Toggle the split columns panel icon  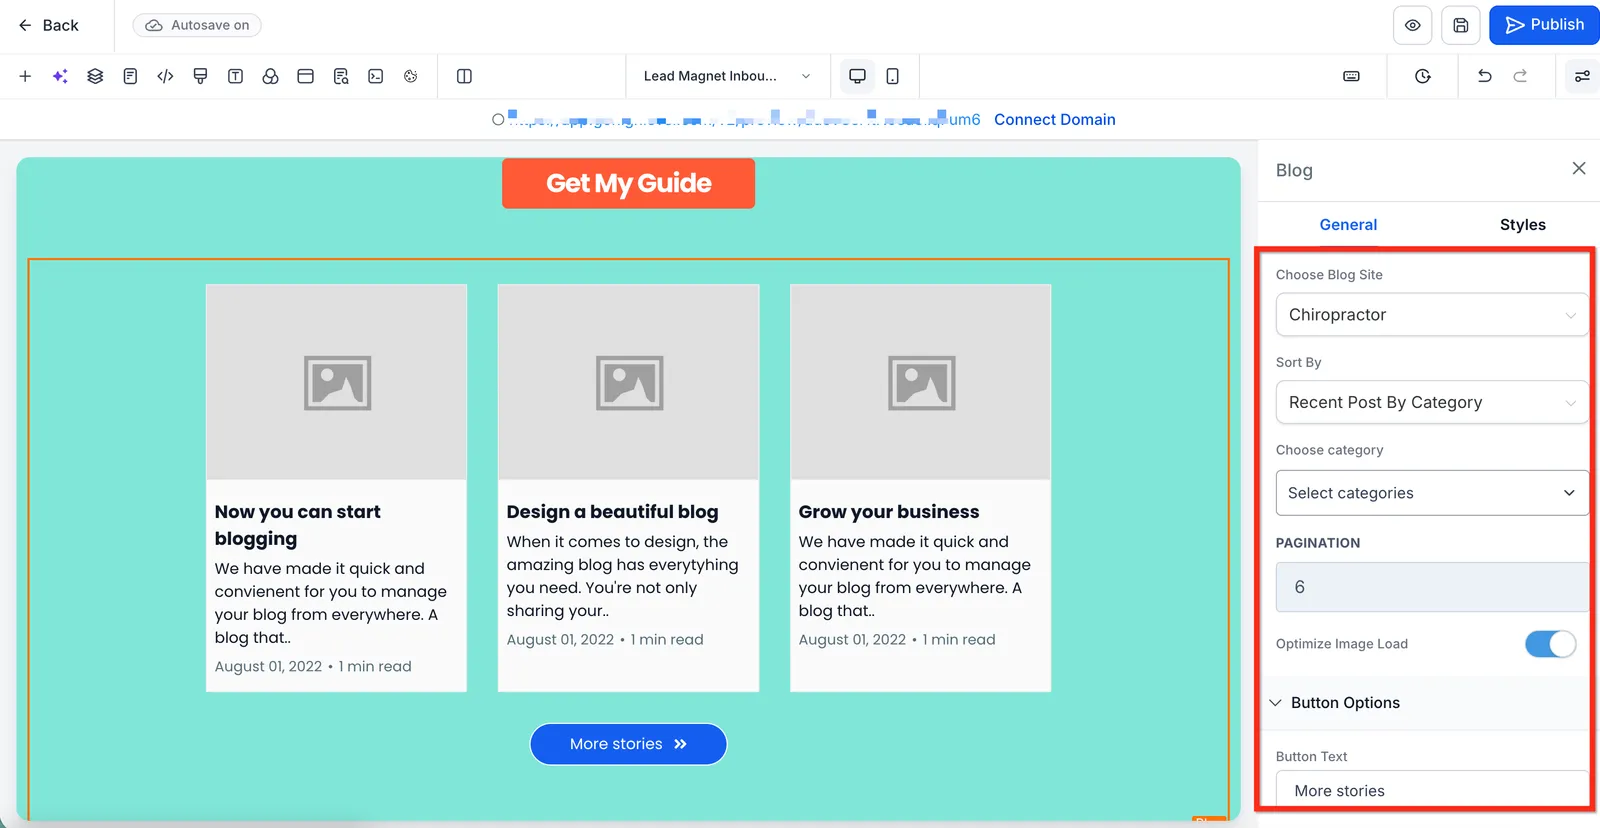tap(464, 76)
